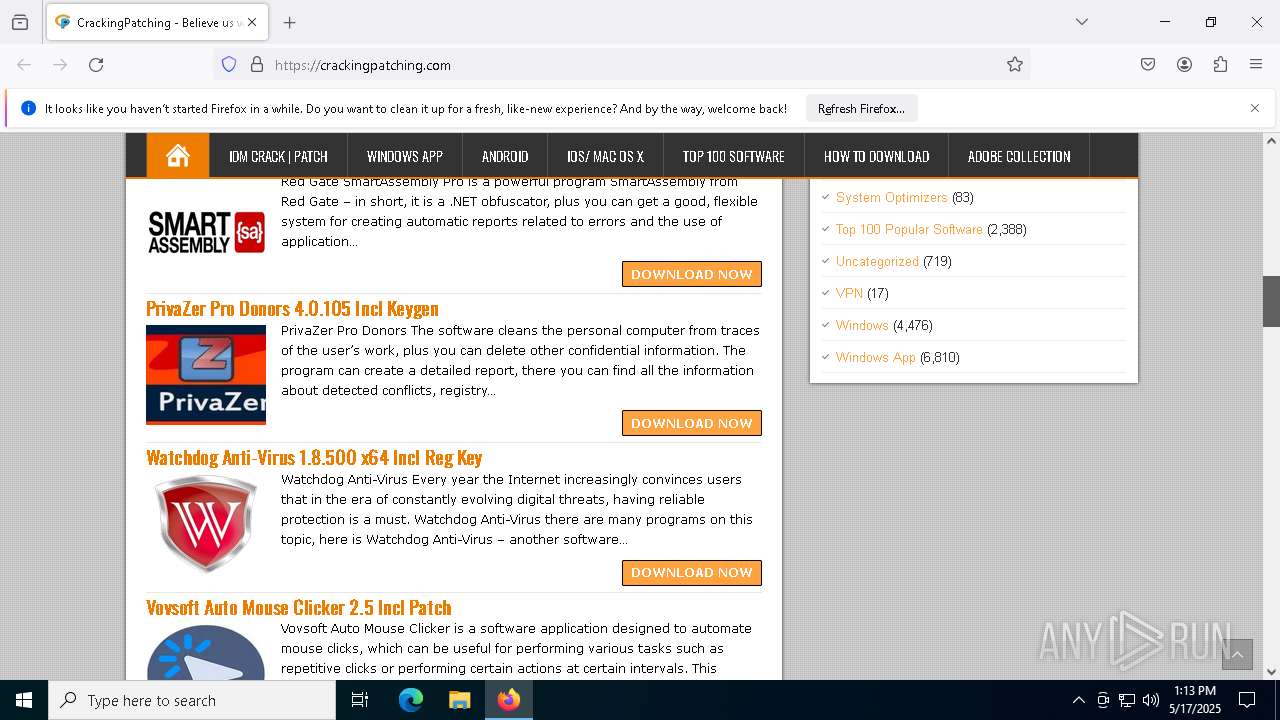Dismiss the Firefox refresh notification bar
The image size is (1280, 720).
(x=1255, y=108)
